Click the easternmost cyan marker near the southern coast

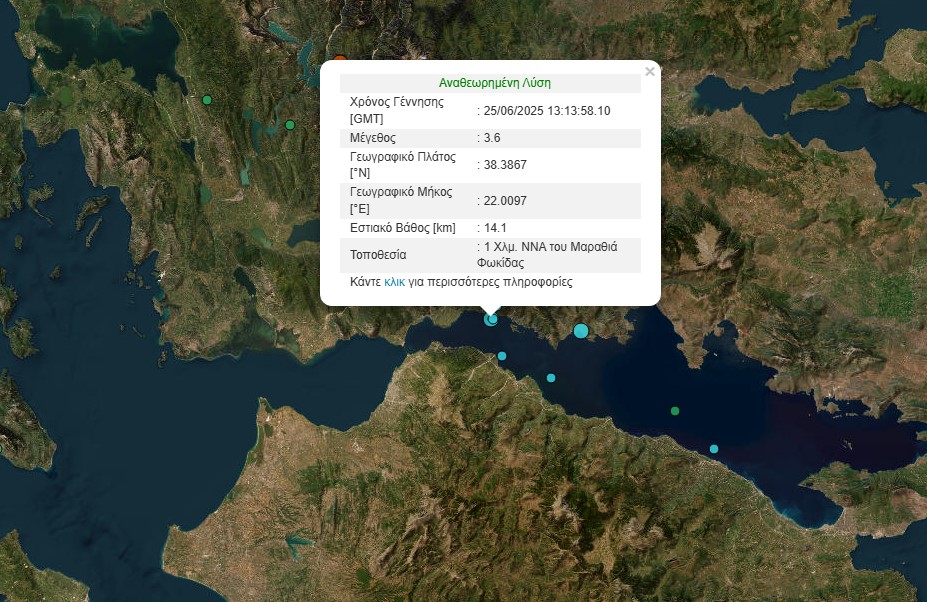point(714,449)
